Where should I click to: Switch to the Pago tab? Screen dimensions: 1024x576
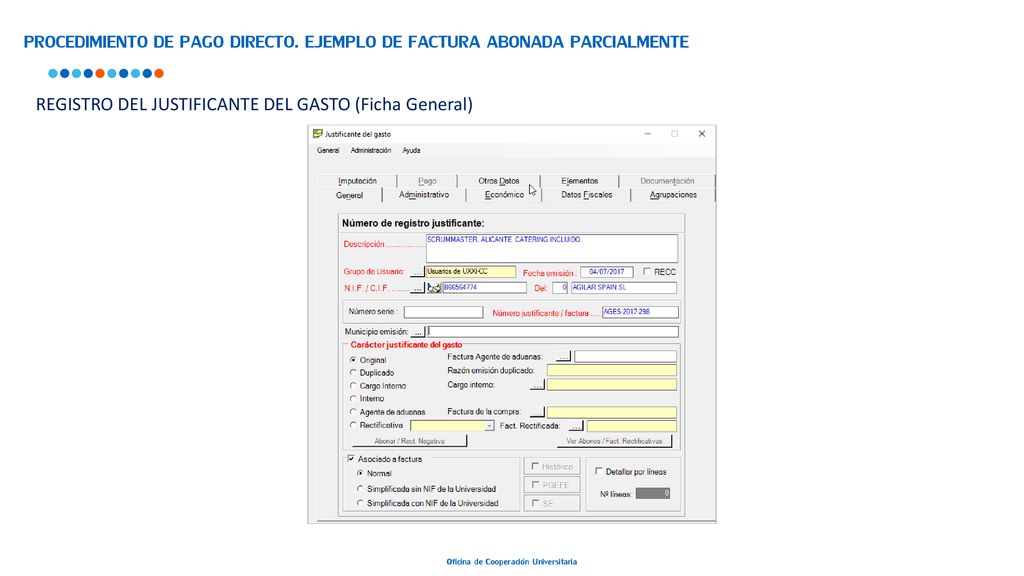pyautogui.click(x=427, y=181)
